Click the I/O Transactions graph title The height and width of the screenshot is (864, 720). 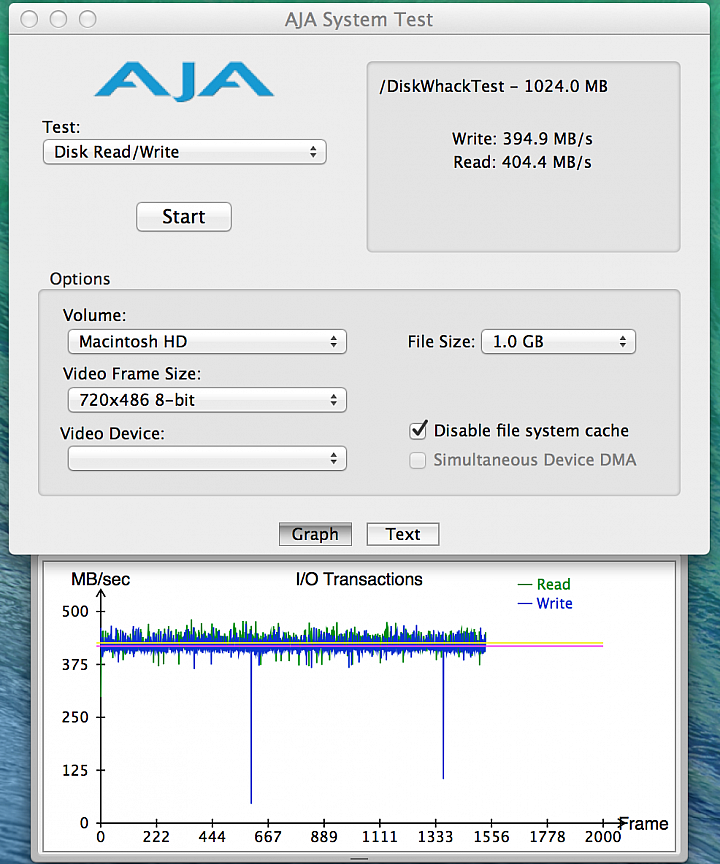(x=359, y=579)
